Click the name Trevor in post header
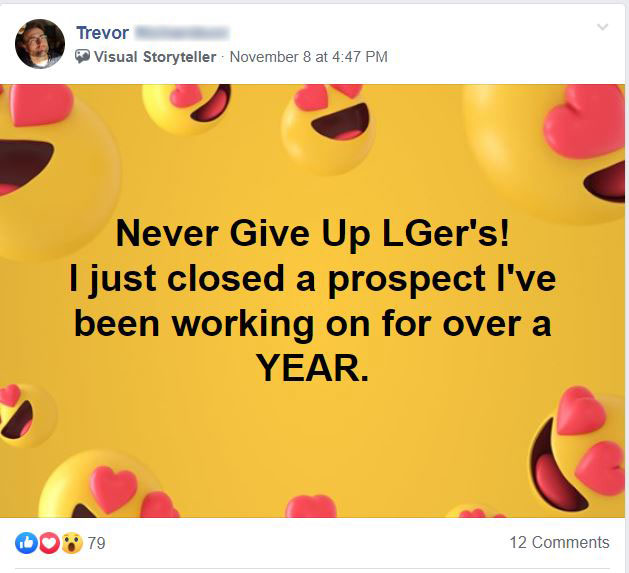 click(102, 33)
